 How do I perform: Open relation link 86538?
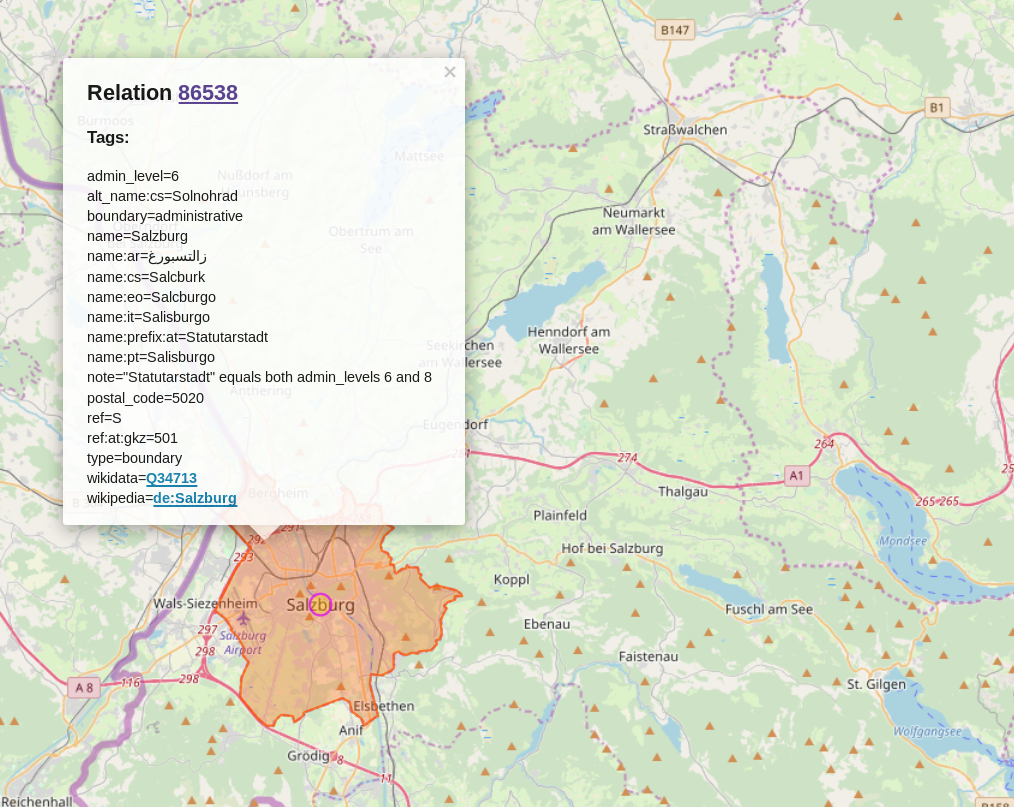(208, 93)
